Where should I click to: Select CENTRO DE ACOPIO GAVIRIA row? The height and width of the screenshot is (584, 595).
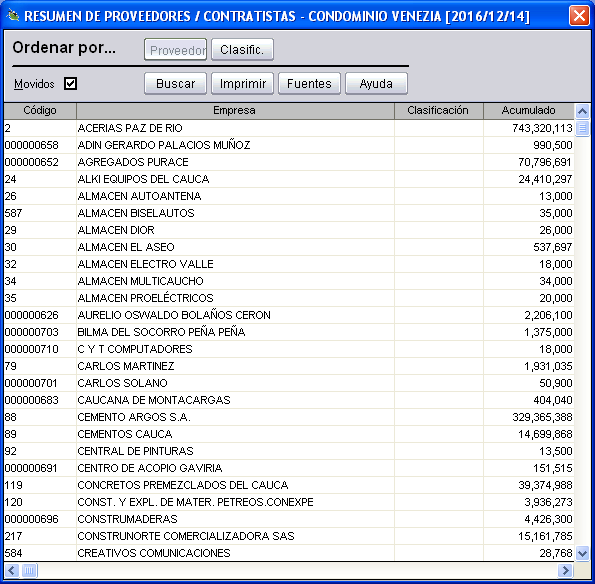coord(289,468)
